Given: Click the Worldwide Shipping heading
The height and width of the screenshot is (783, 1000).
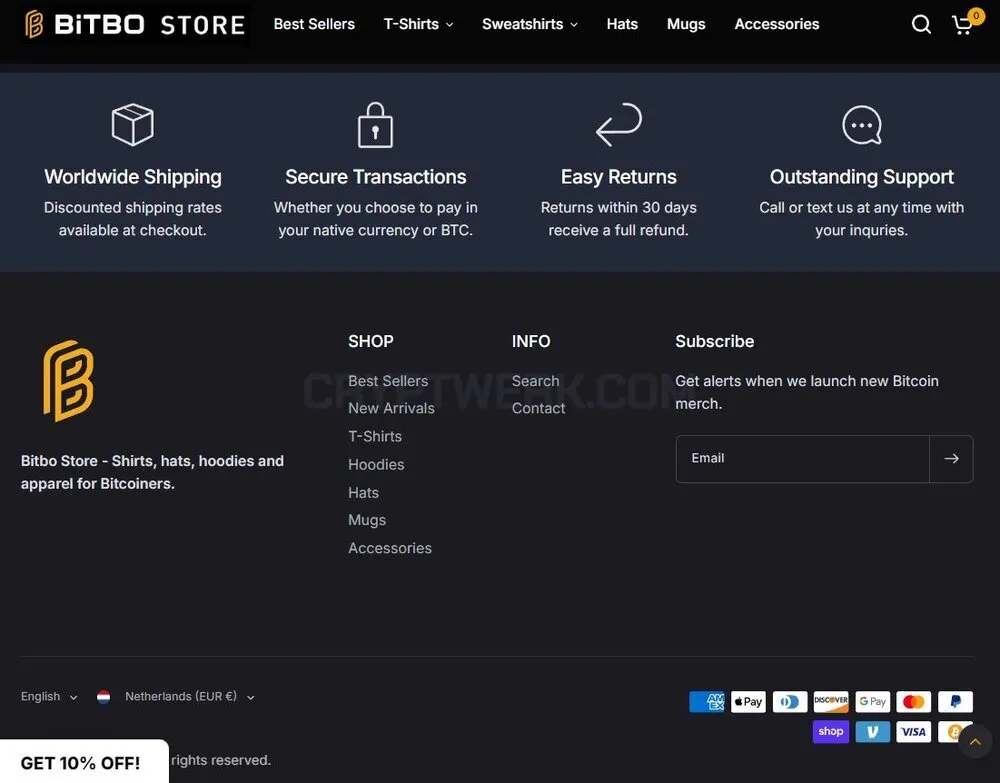Looking at the screenshot, I should pos(133,177).
